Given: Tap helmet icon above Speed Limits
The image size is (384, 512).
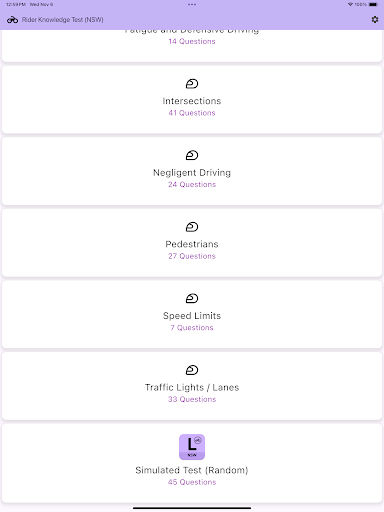Looking at the screenshot, I should coord(192,298).
